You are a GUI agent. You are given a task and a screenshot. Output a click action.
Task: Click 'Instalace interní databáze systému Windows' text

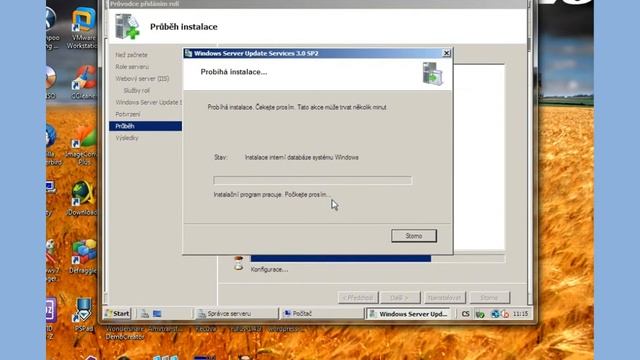302,157
